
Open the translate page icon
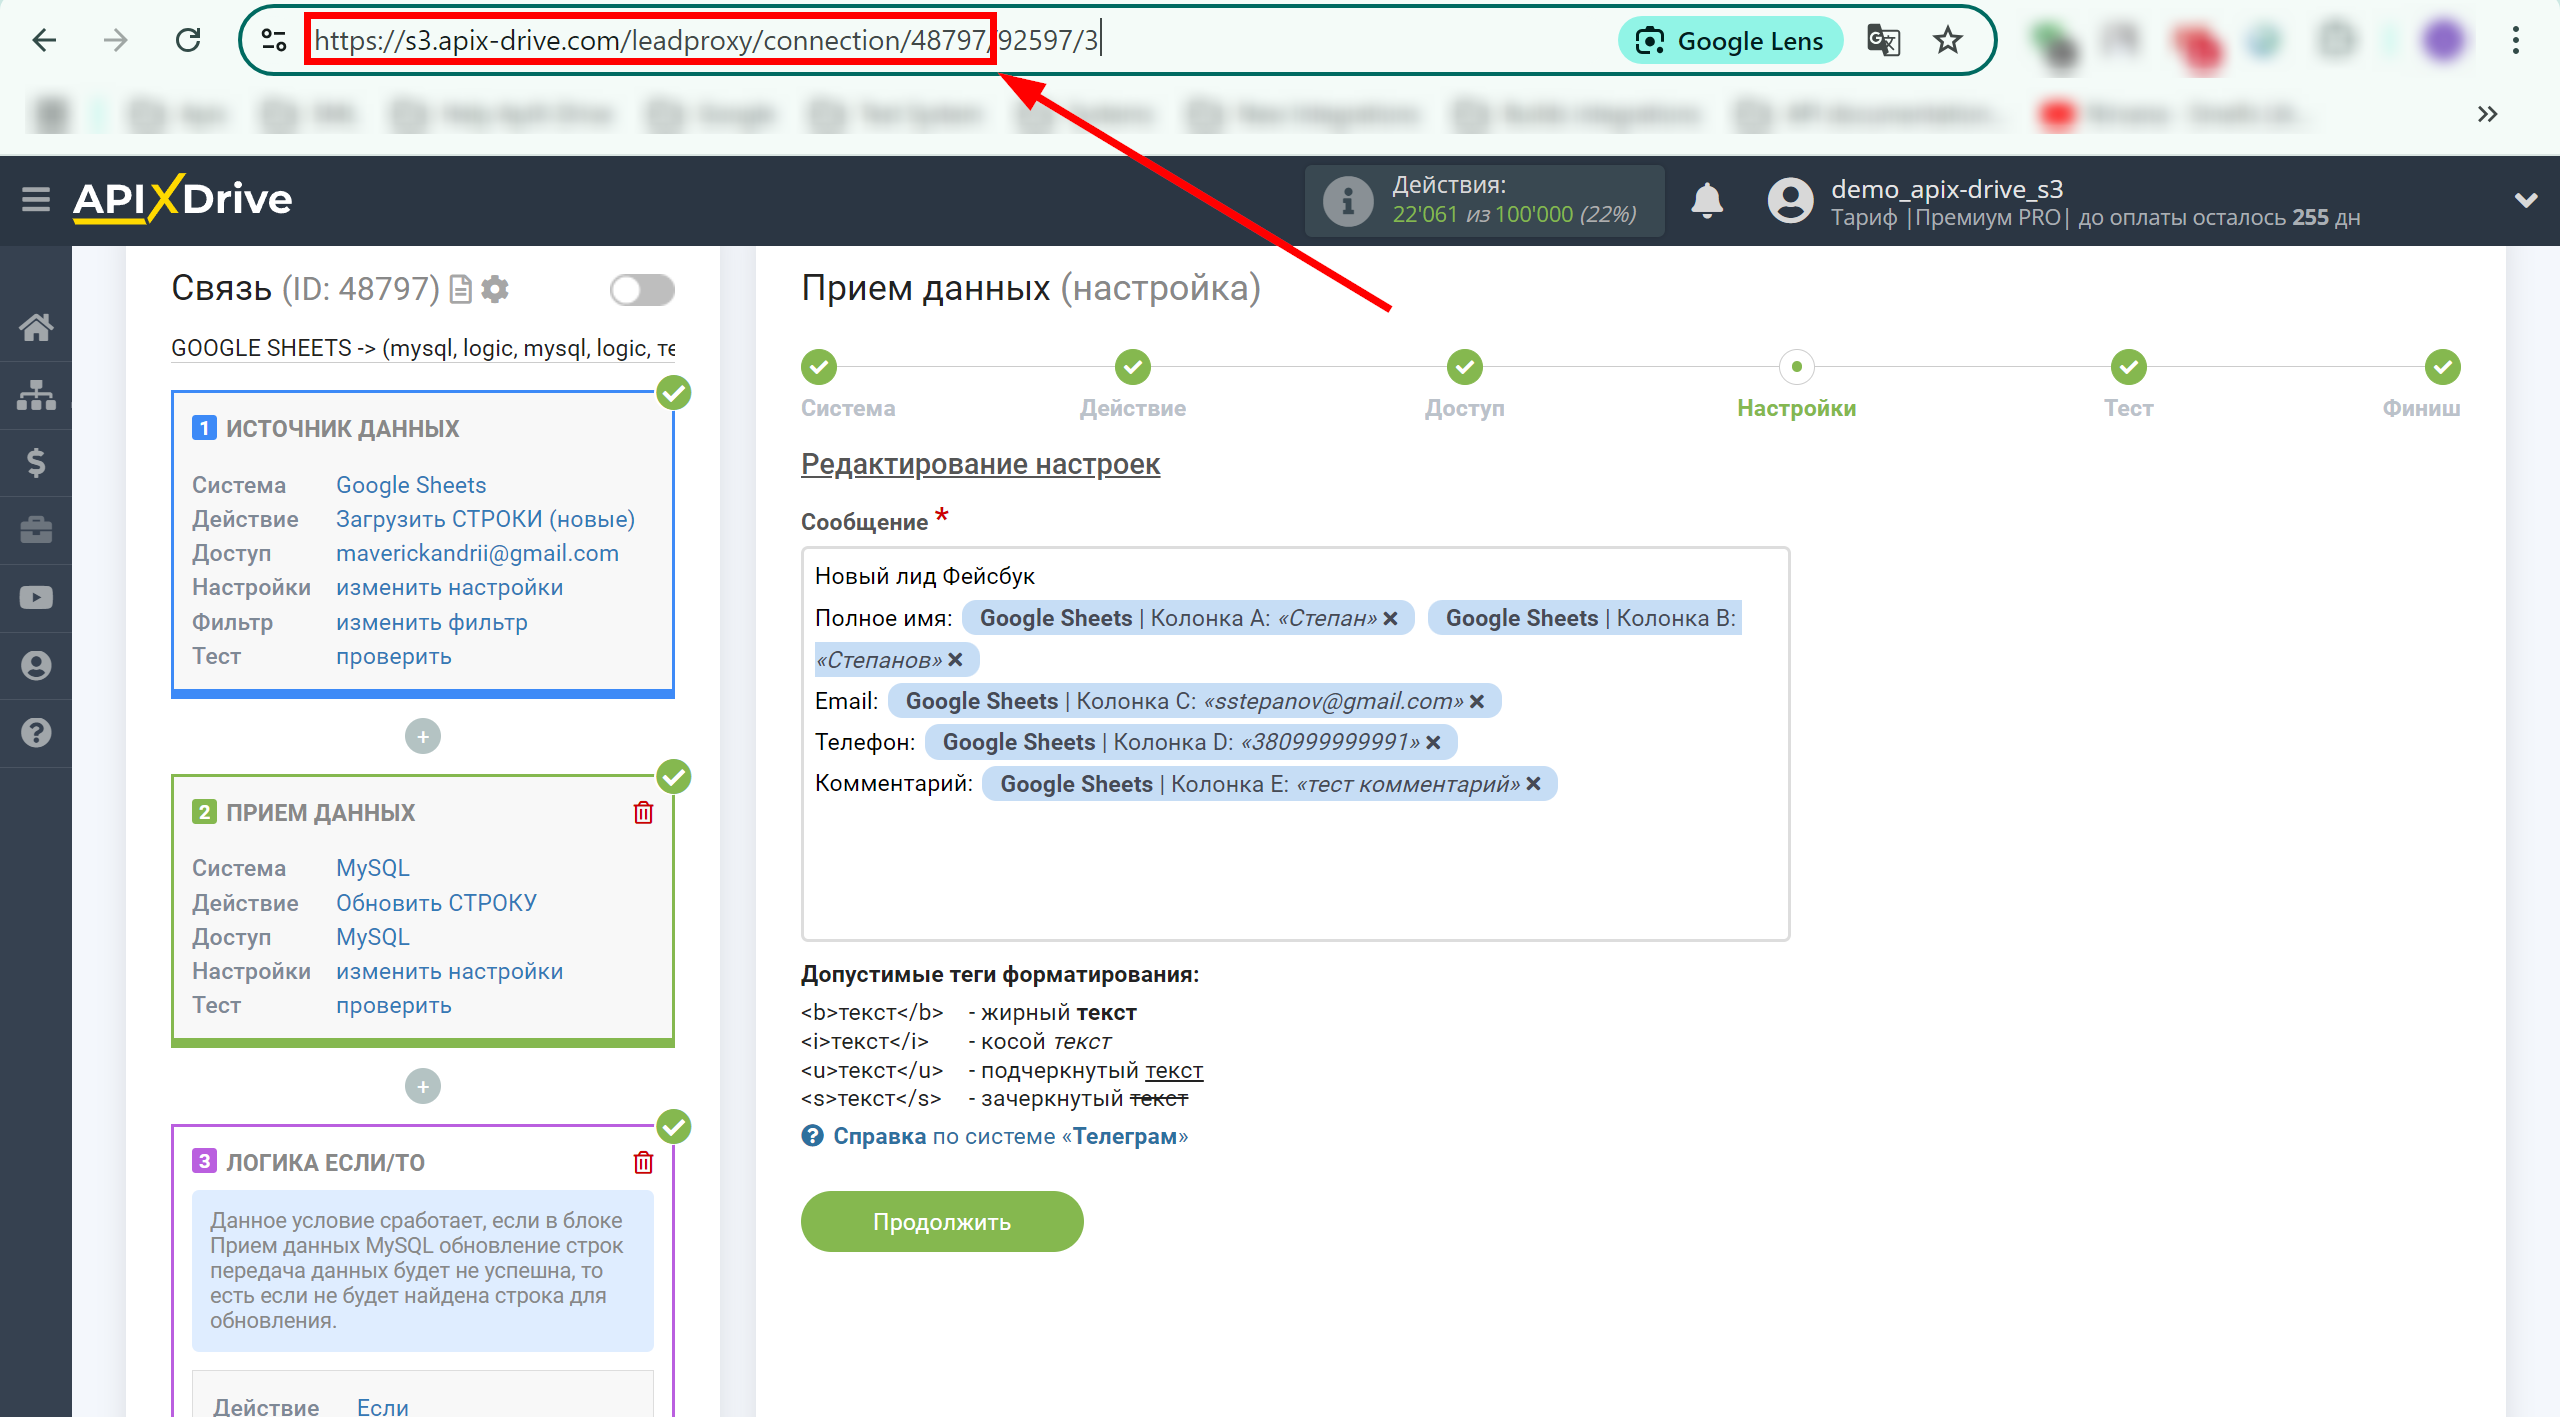coord(1883,40)
